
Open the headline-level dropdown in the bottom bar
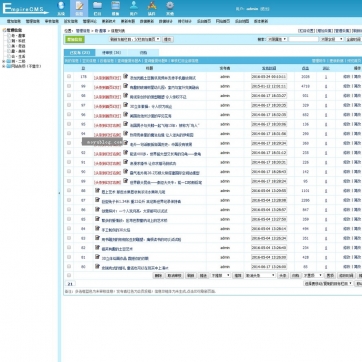click(x=260, y=276)
